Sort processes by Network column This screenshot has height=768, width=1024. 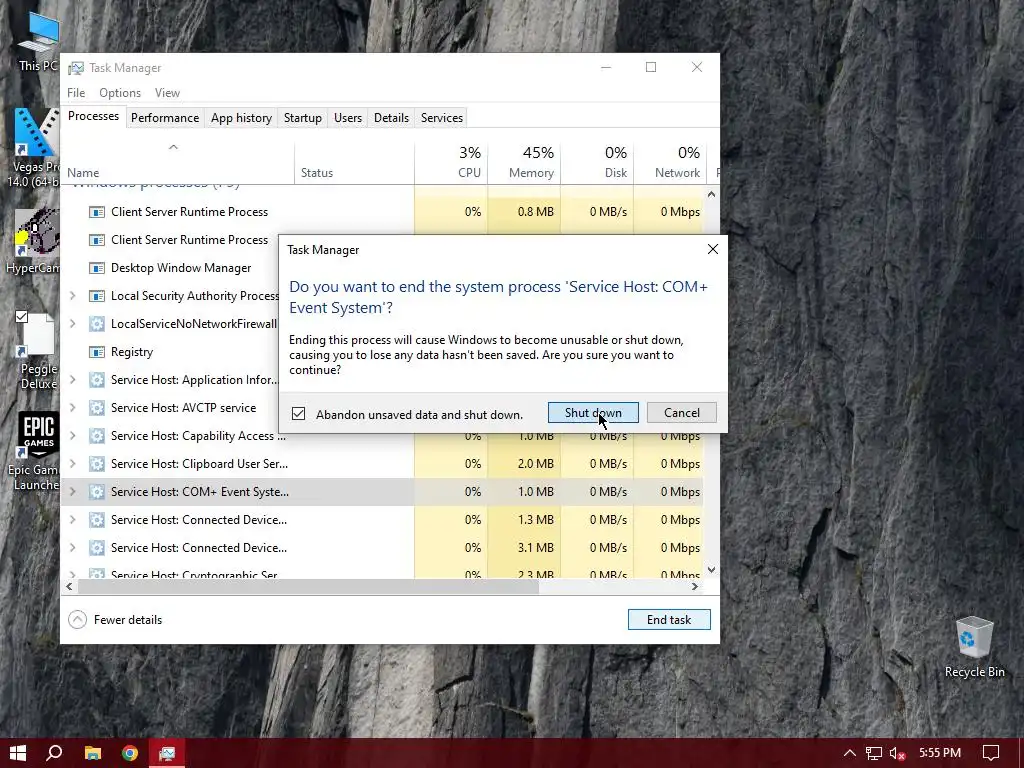[x=671, y=163]
